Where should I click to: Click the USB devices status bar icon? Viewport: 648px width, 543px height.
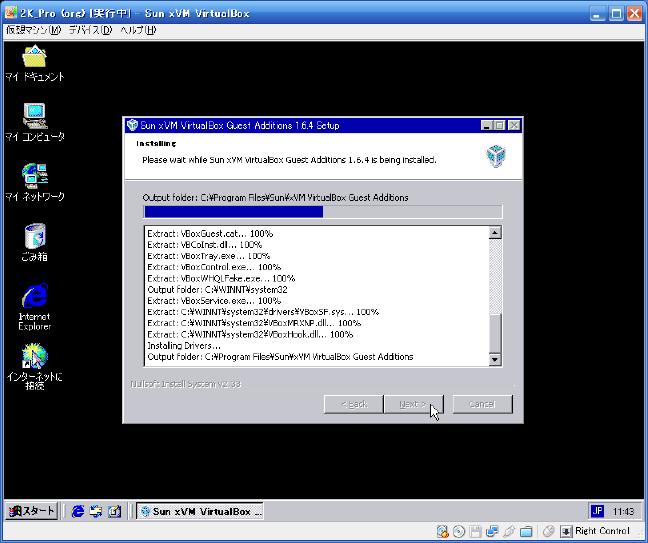click(509, 531)
